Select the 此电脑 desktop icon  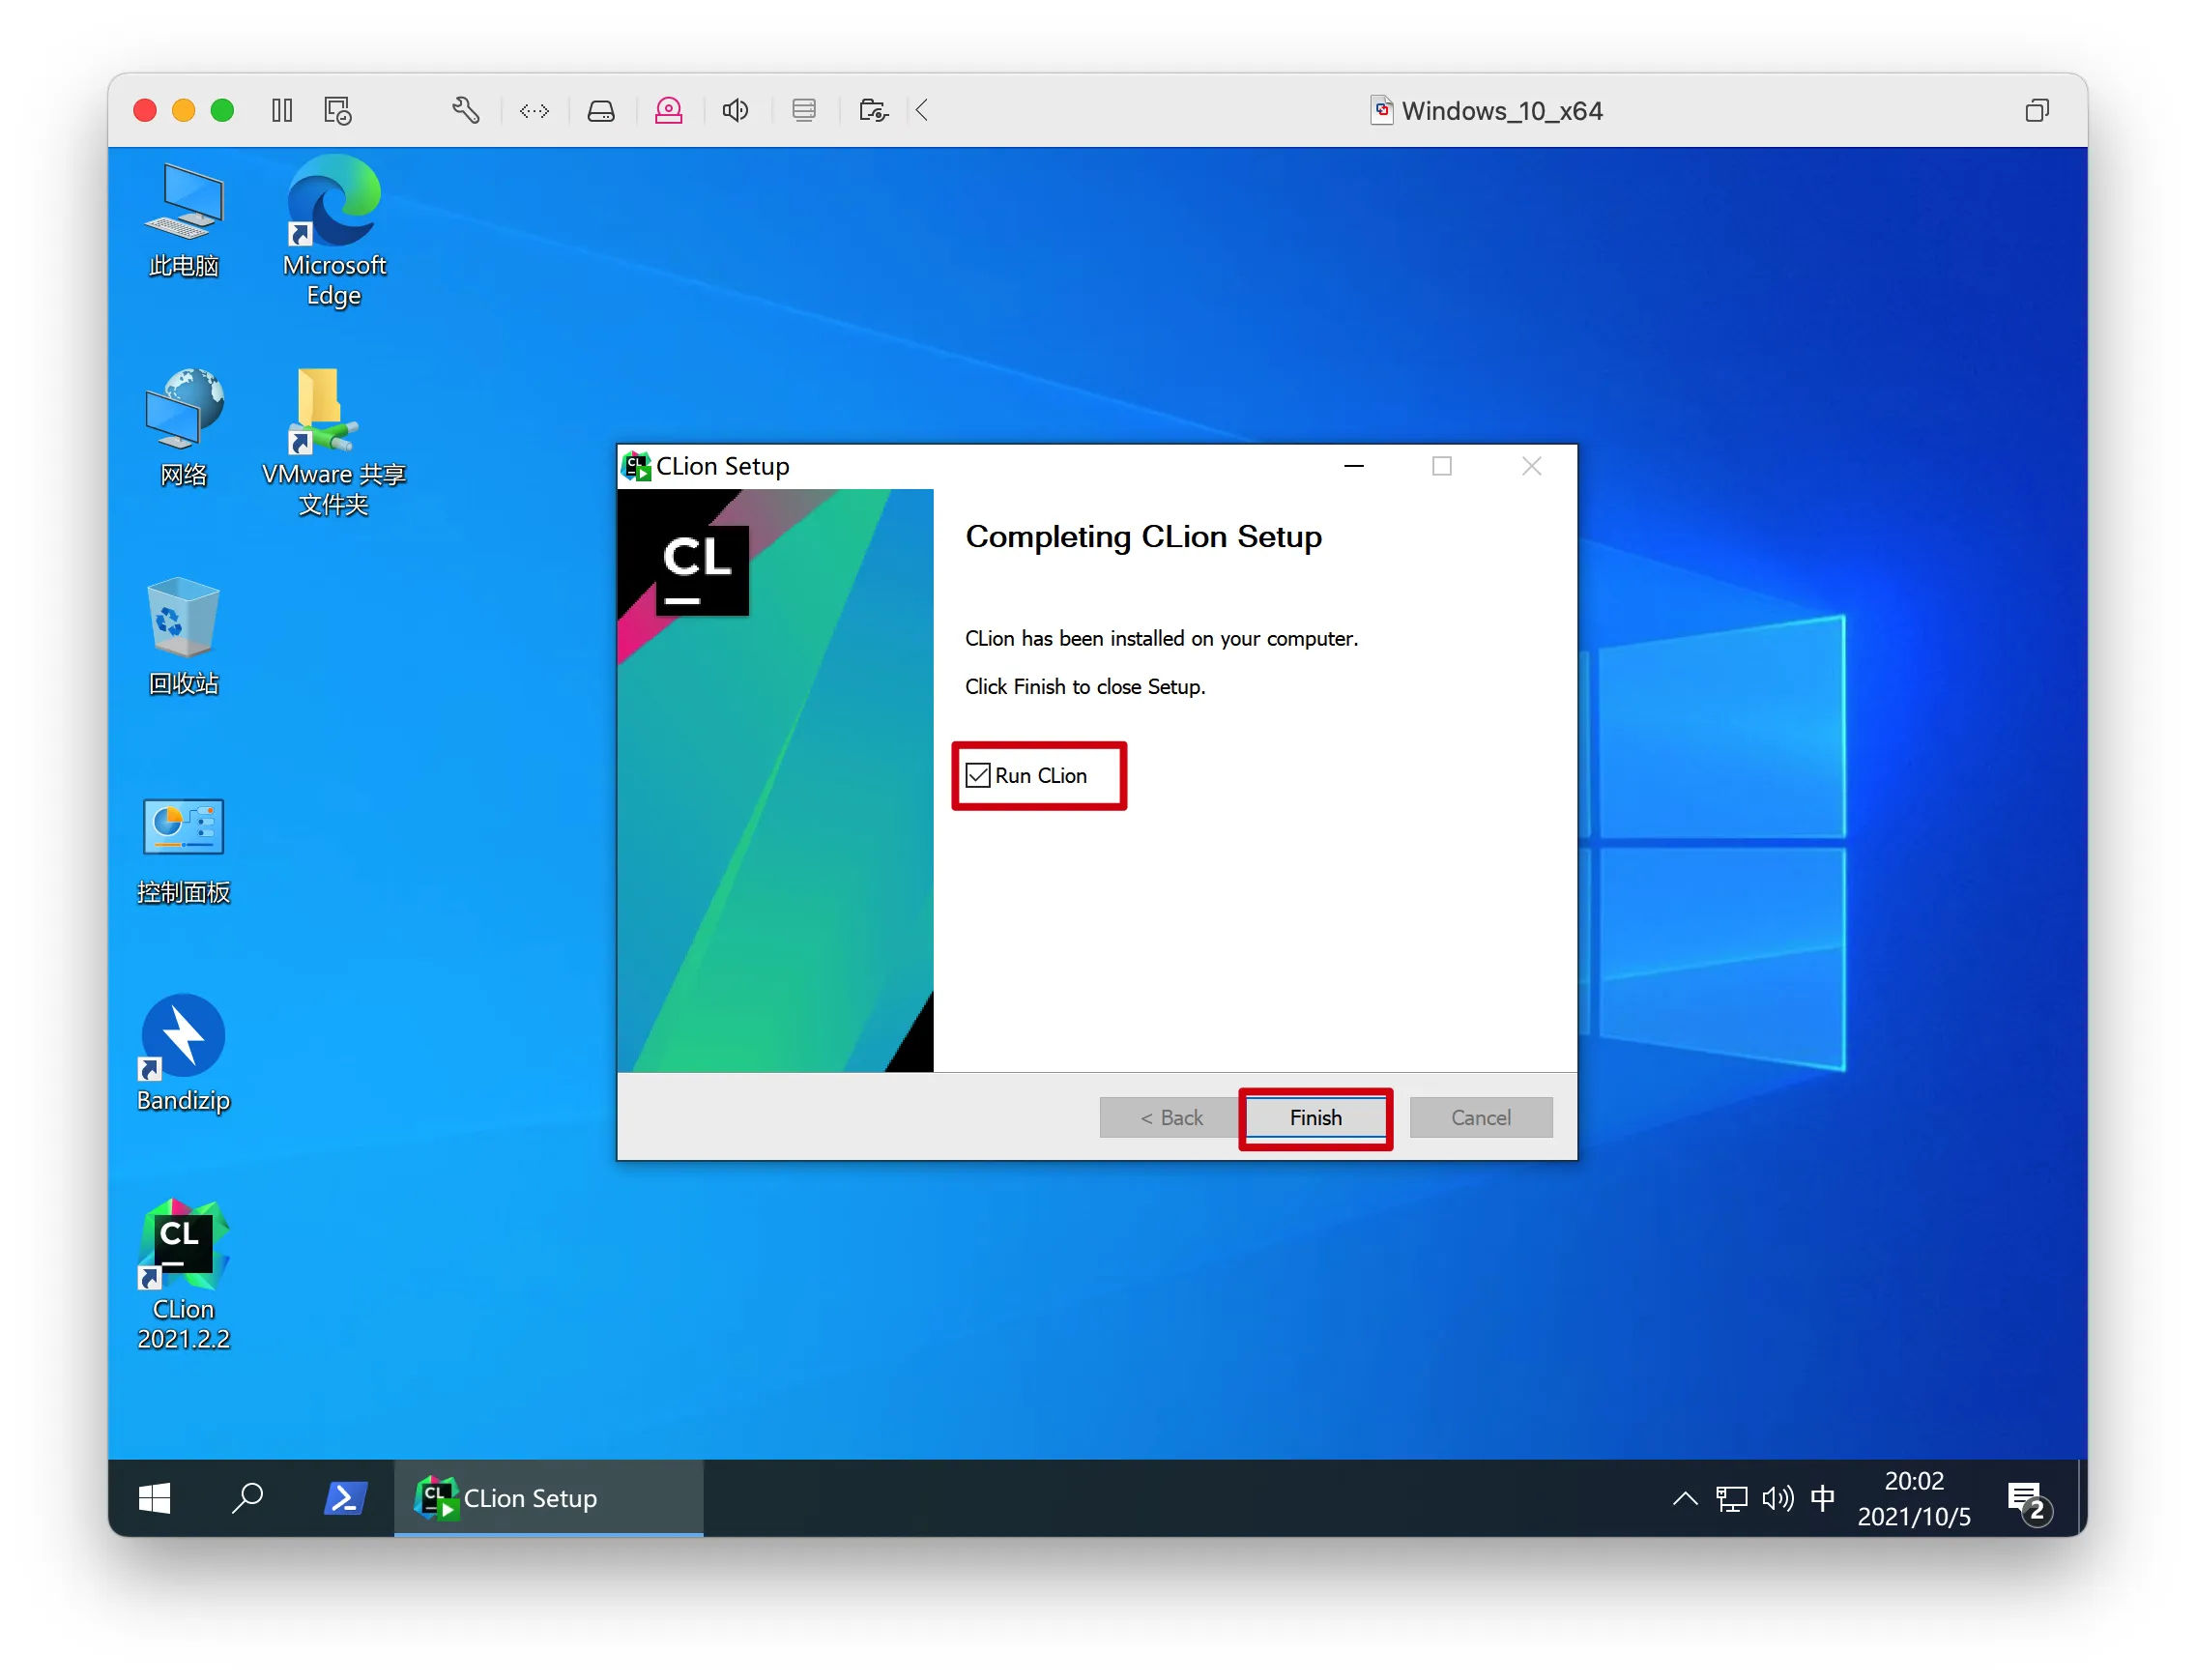183,221
